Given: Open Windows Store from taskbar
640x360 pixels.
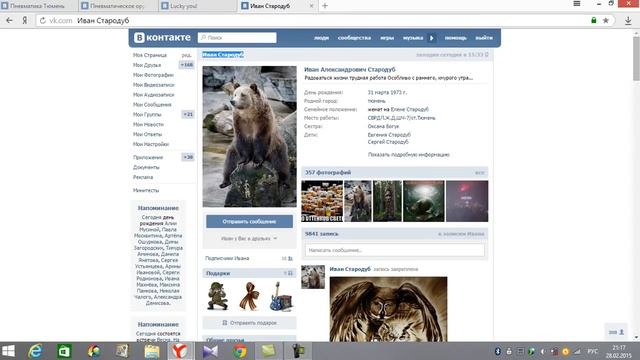Looking at the screenshot, I should coord(64,351).
